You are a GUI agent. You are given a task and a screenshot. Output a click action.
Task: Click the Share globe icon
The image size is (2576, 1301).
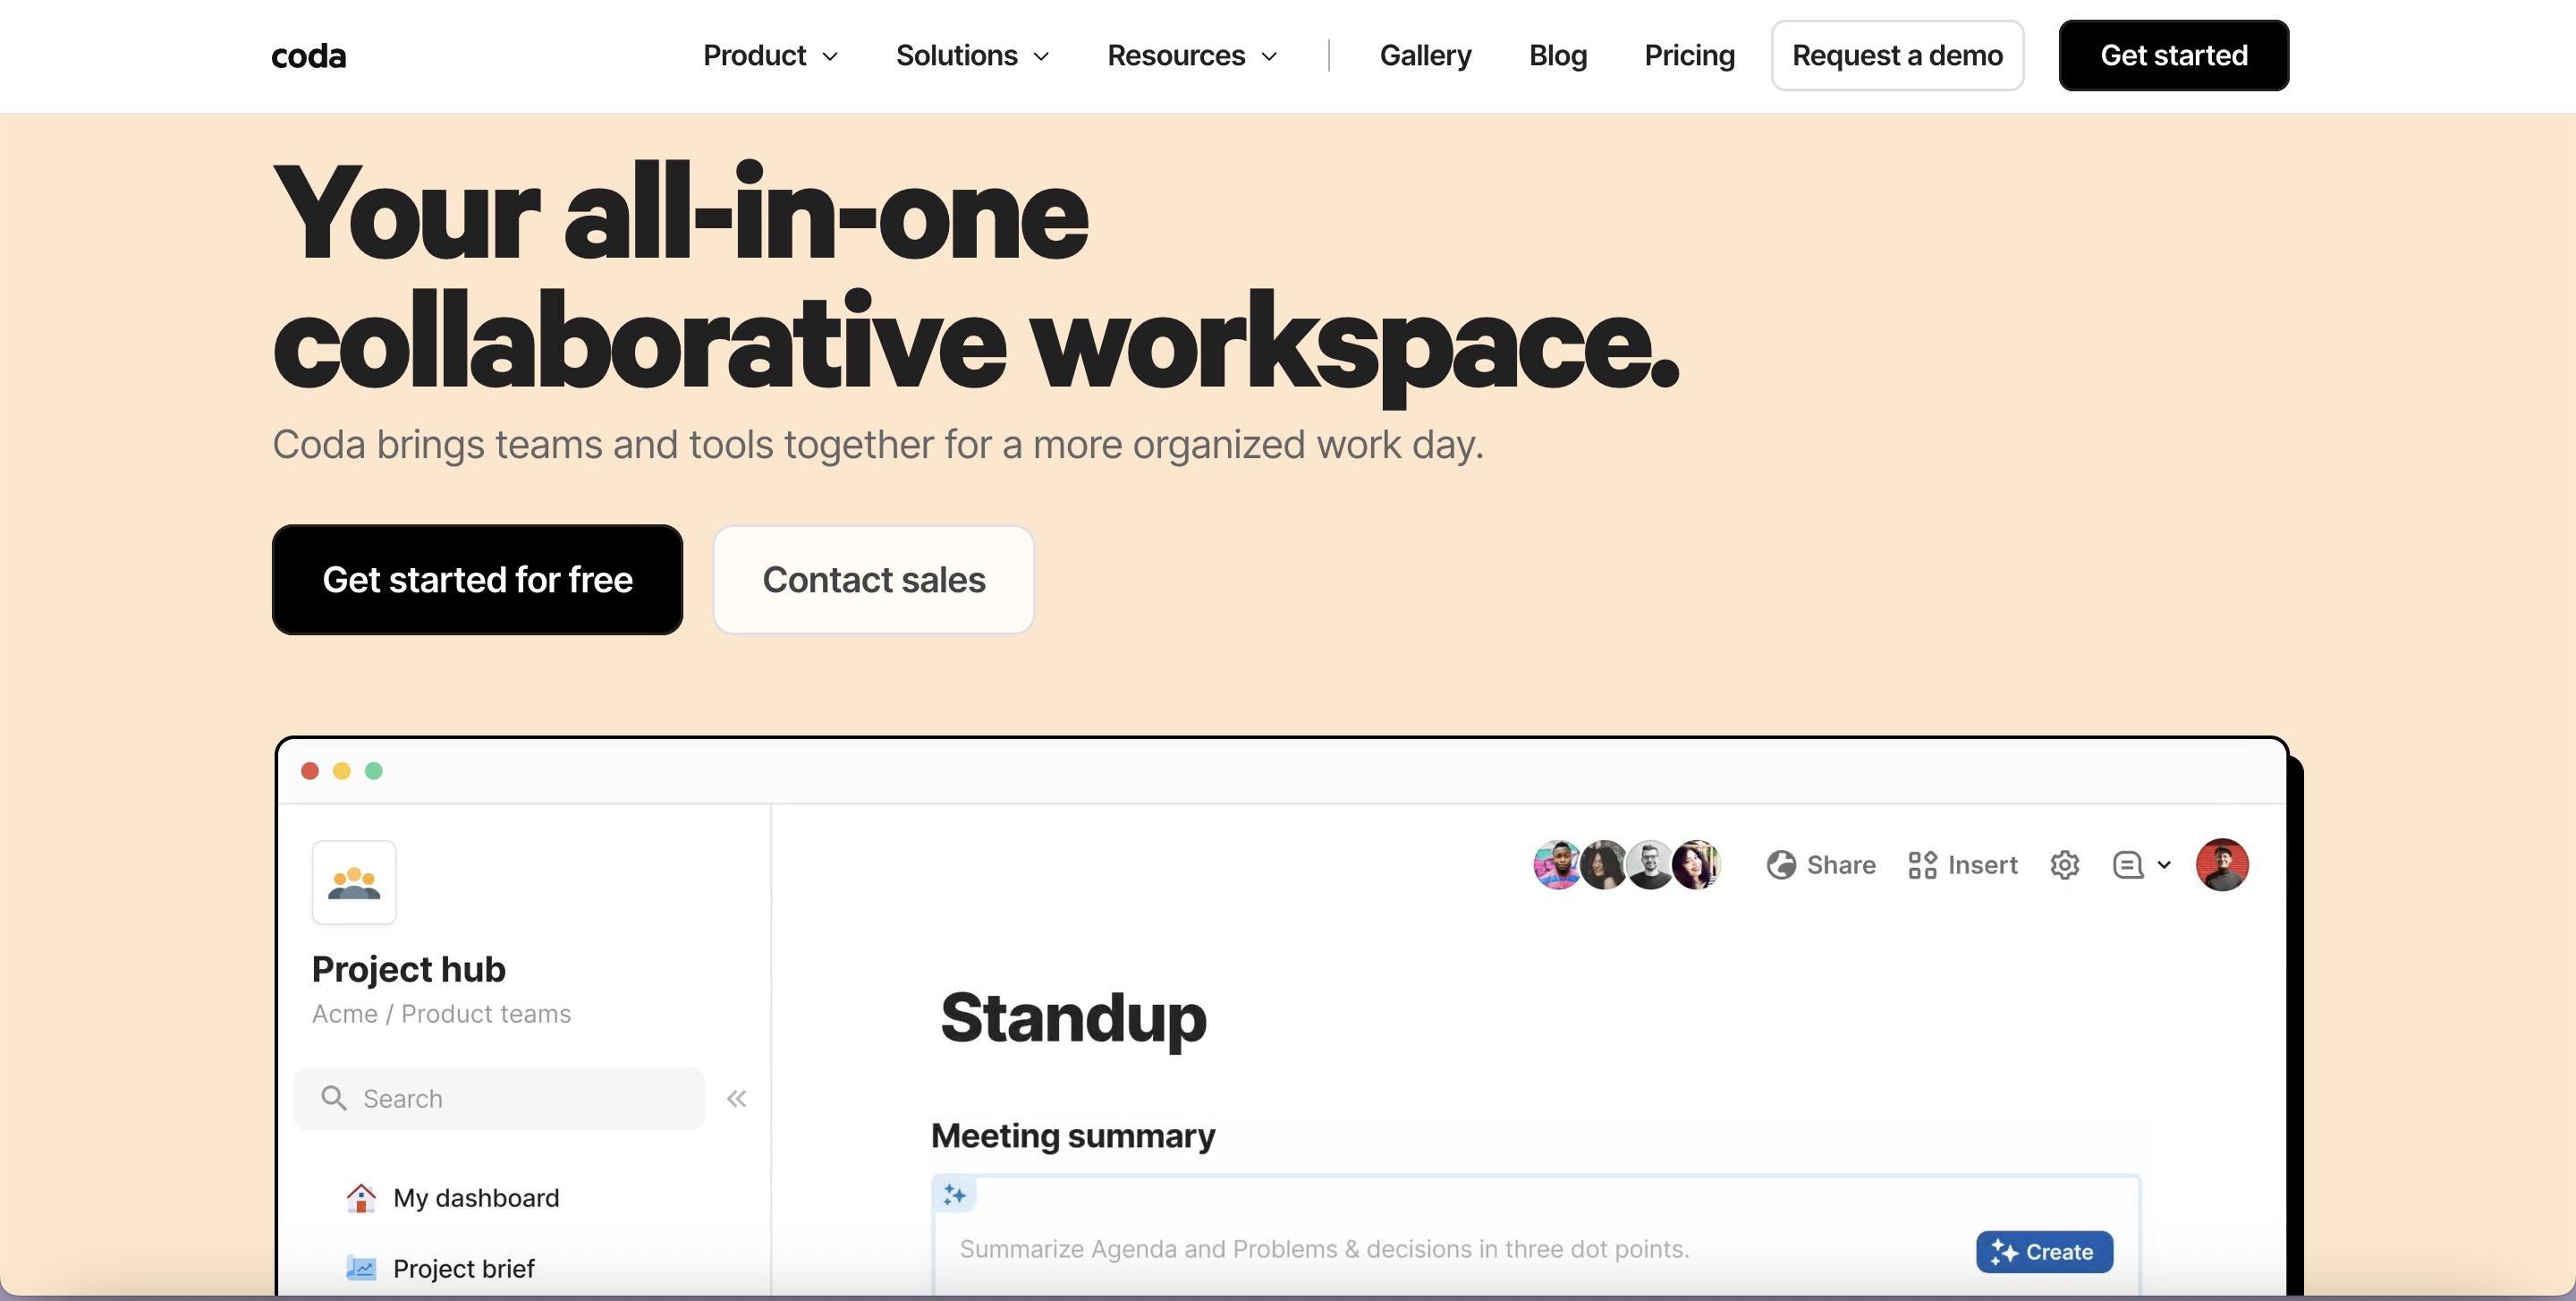[x=1781, y=865]
